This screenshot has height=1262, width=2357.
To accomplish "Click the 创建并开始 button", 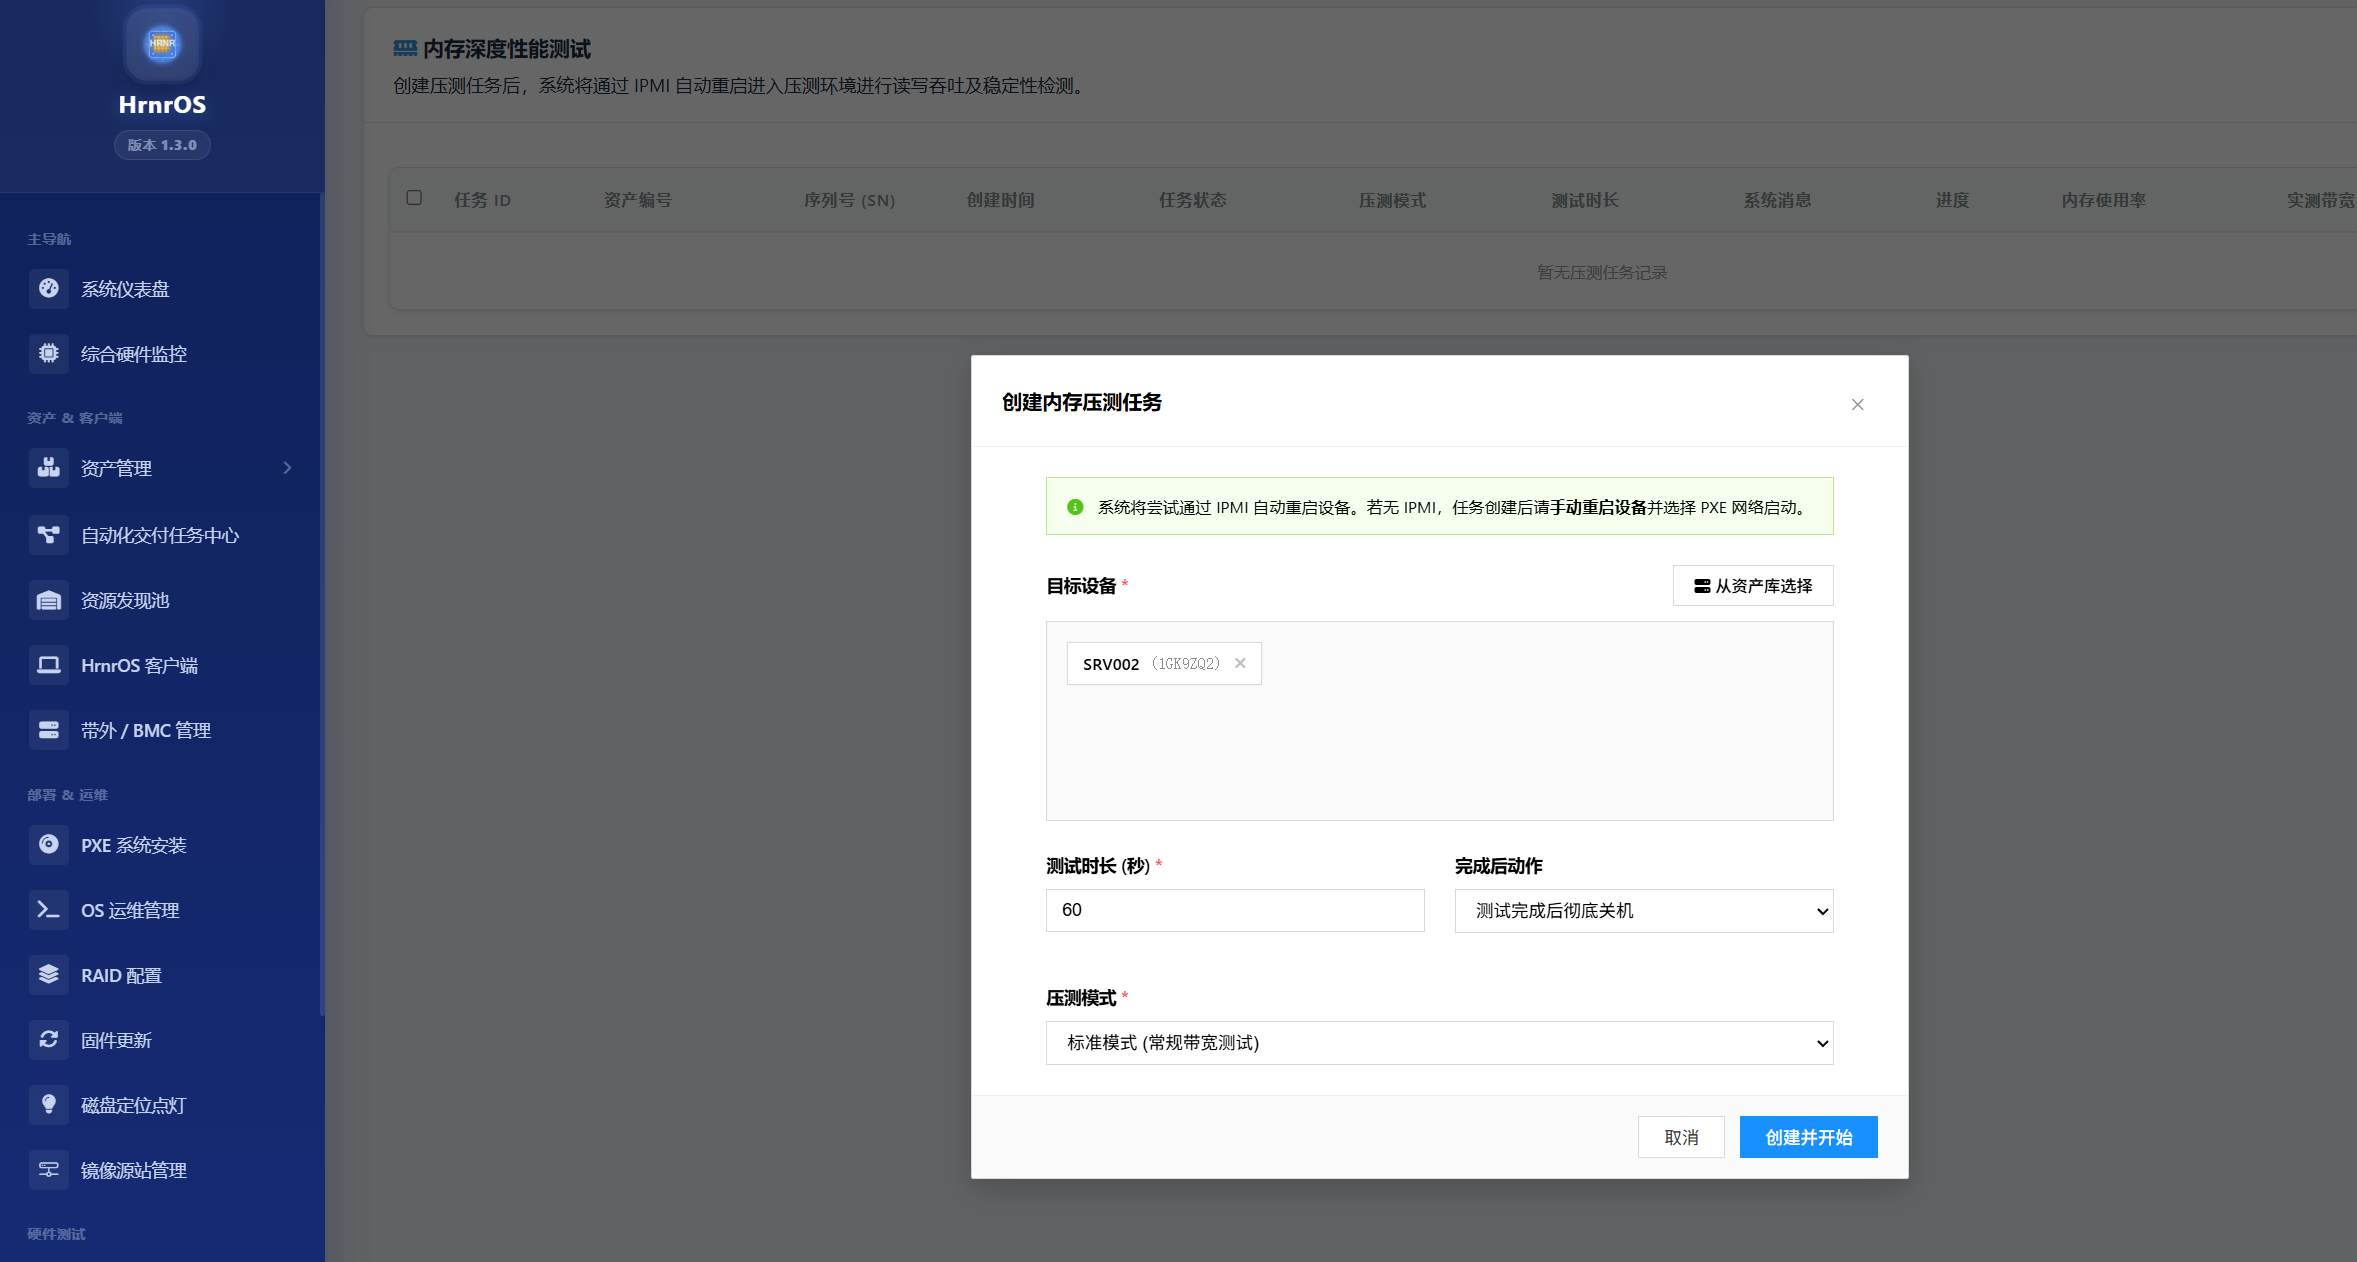I will pos(1808,1137).
